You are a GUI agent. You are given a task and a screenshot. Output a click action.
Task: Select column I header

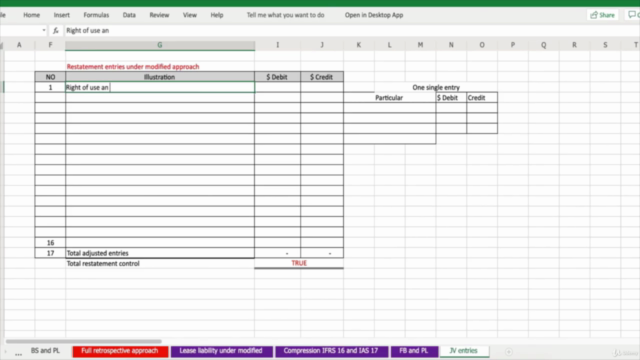[x=278, y=45]
